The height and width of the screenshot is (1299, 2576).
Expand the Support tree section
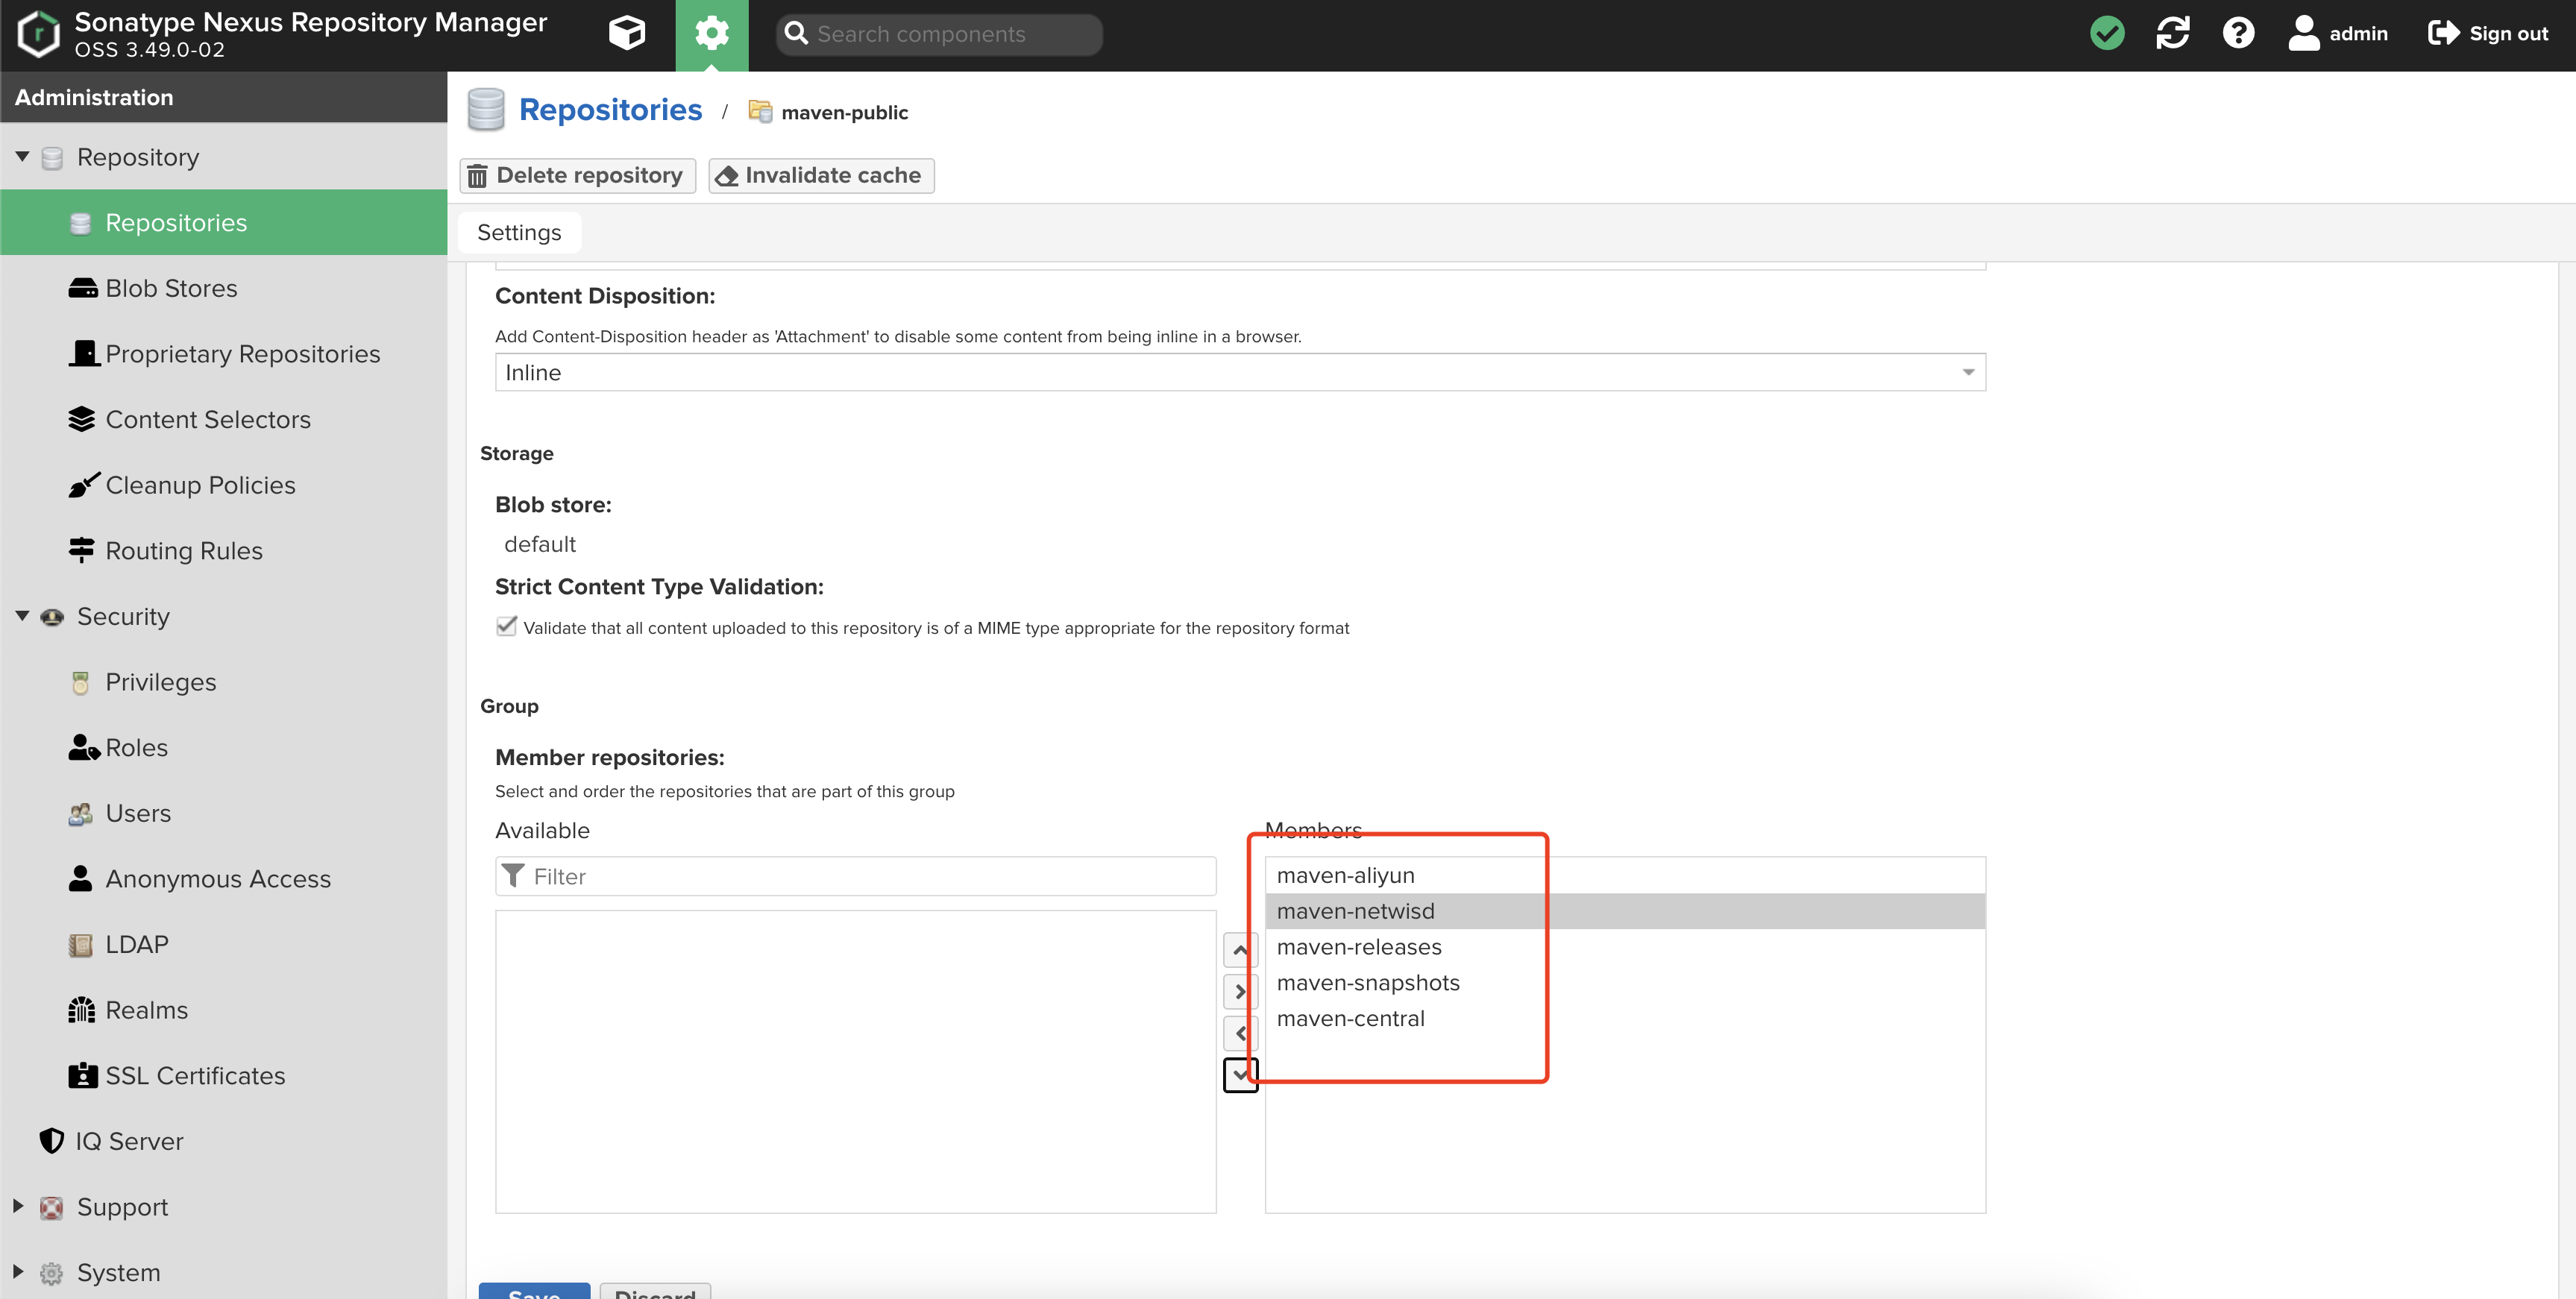[x=18, y=1206]
